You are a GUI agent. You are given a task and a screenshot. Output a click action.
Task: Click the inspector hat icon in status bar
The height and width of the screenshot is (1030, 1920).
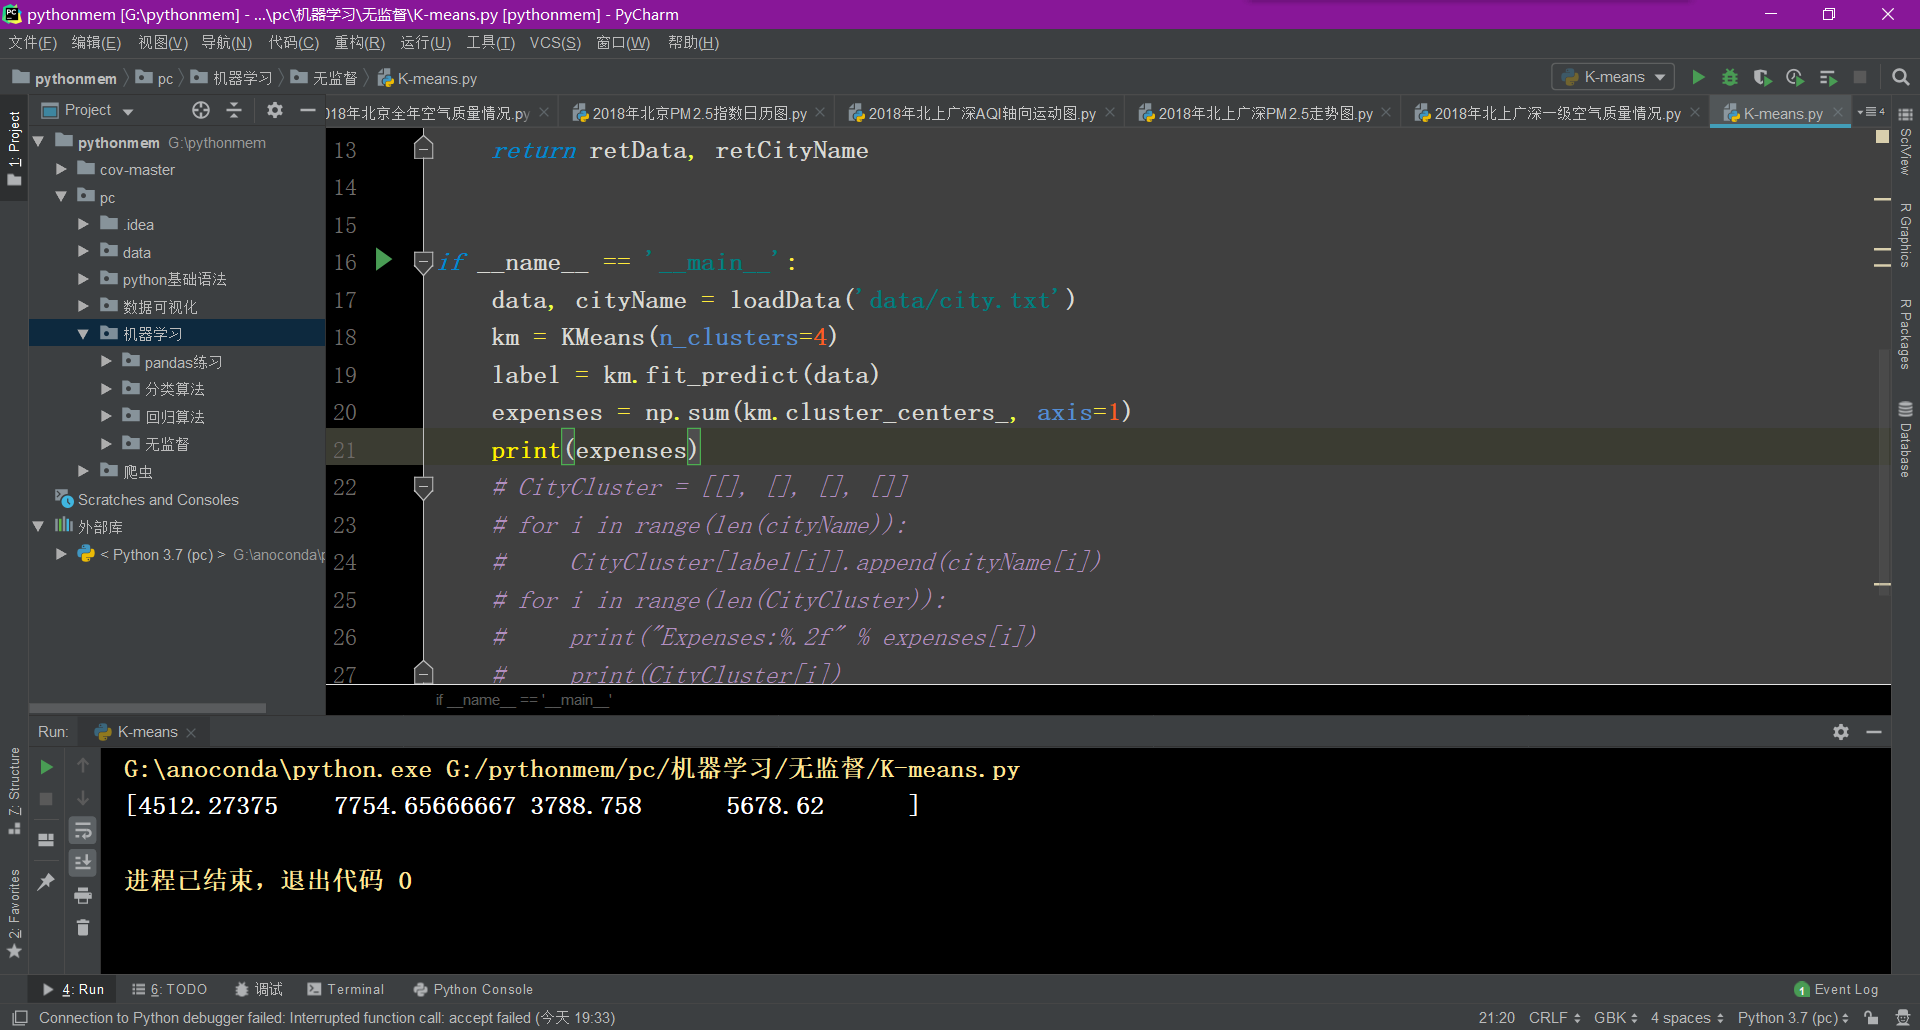1902,1017
